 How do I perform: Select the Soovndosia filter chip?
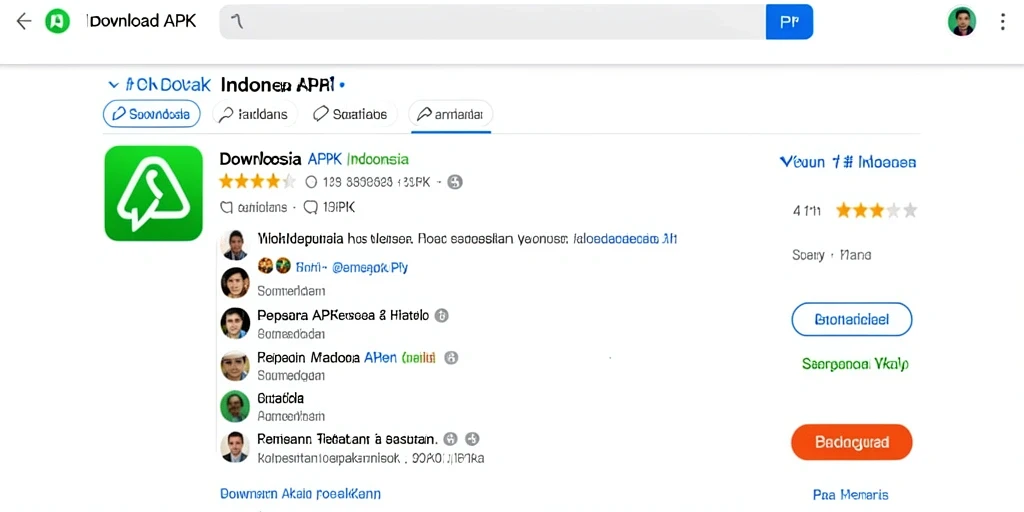[x=152, y=114]
